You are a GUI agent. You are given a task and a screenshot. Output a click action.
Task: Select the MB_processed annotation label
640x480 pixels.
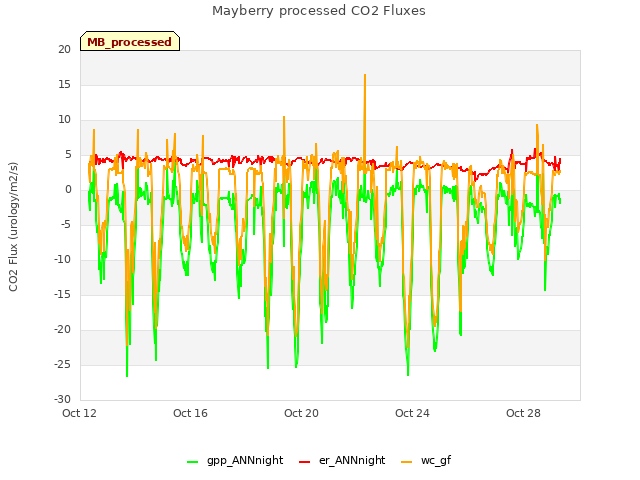130,42
